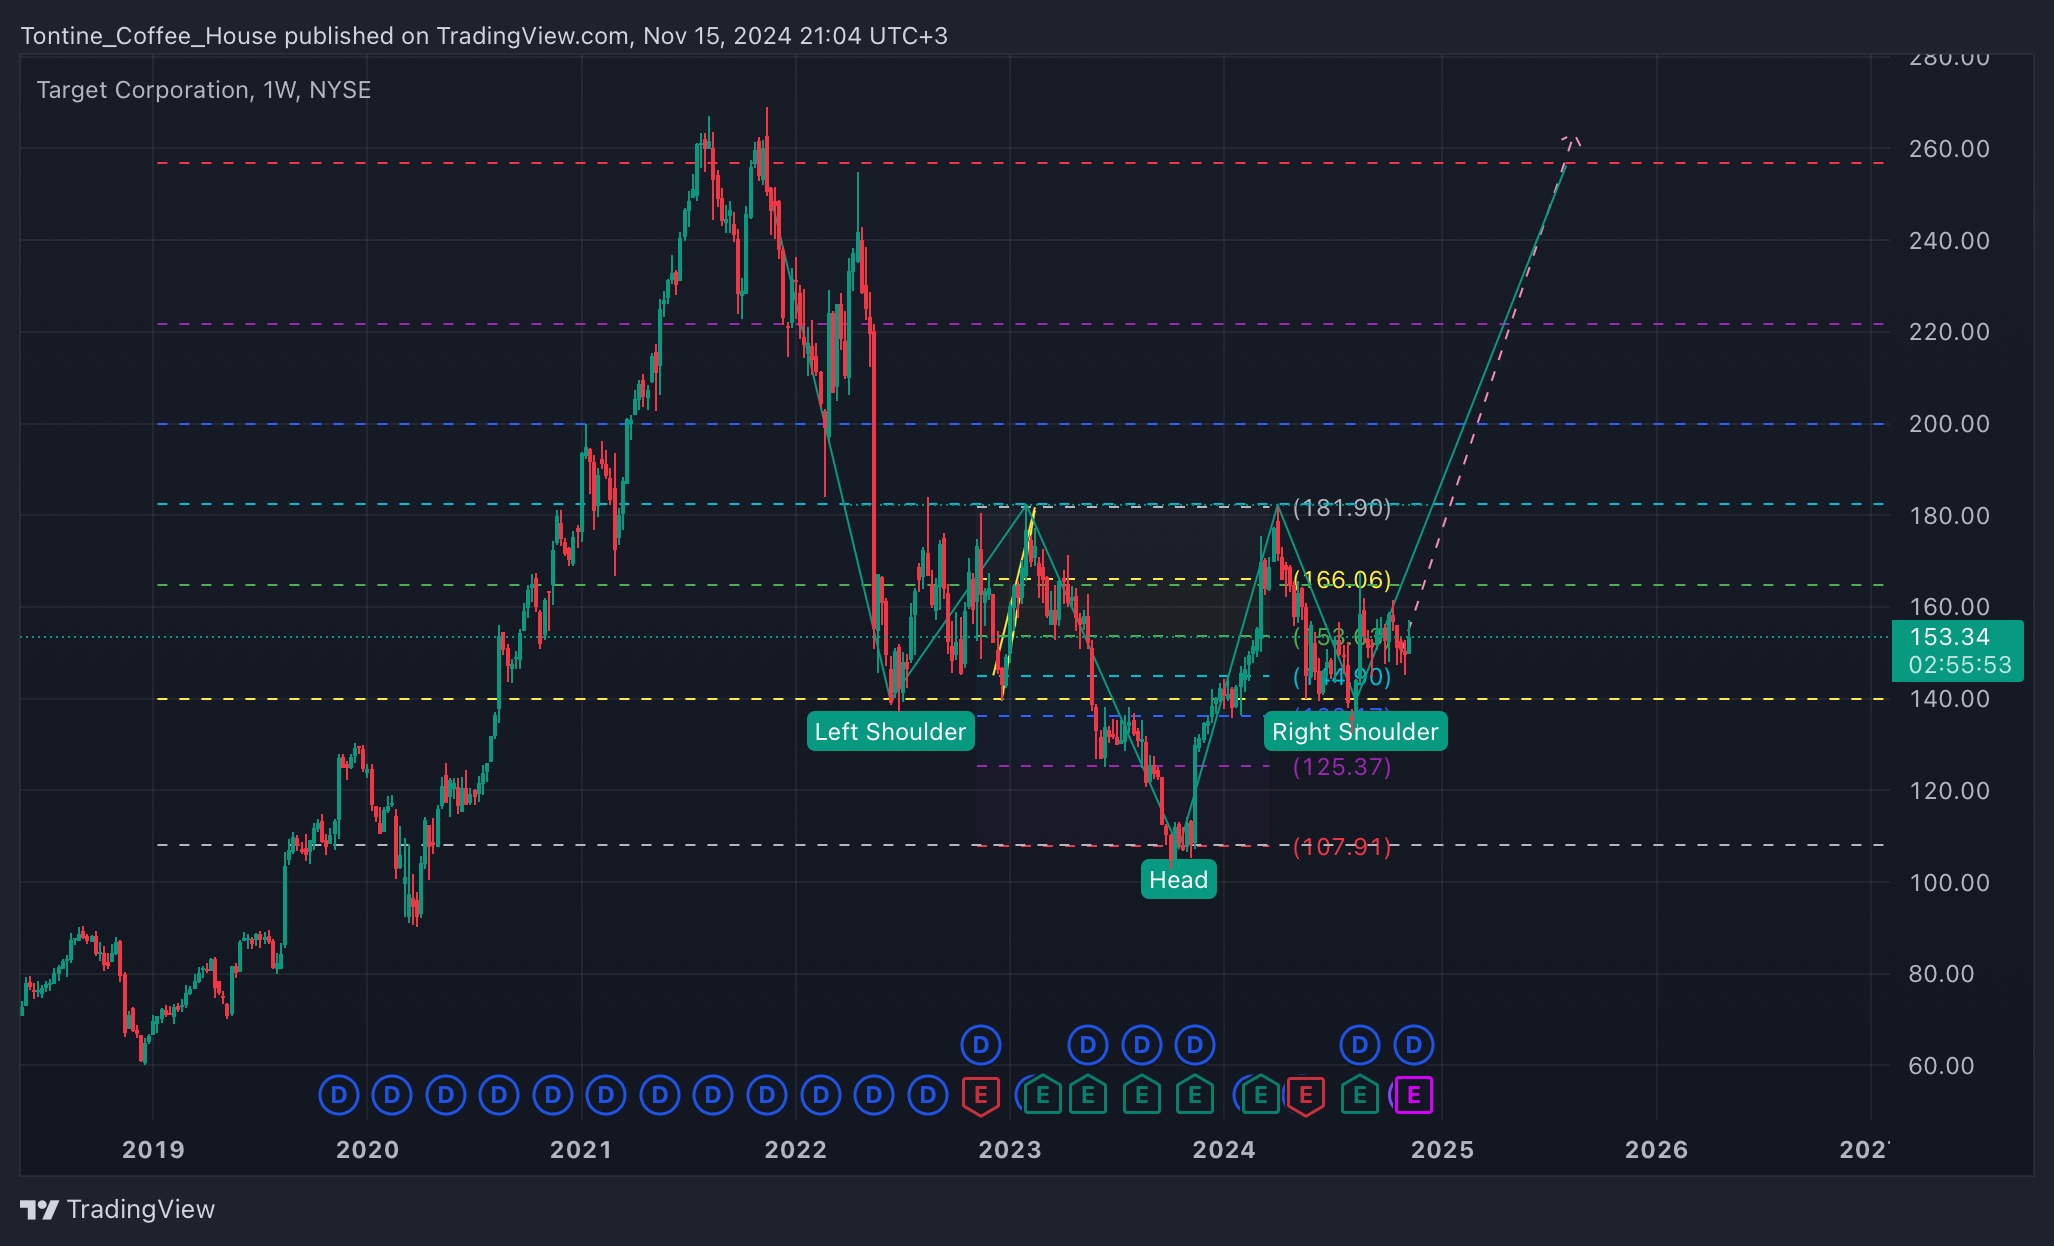Image resolution: width=2054 pixels, height=1246 pixels.
Task: Click the 240.00 price axis label
Action: [1949, 241]
